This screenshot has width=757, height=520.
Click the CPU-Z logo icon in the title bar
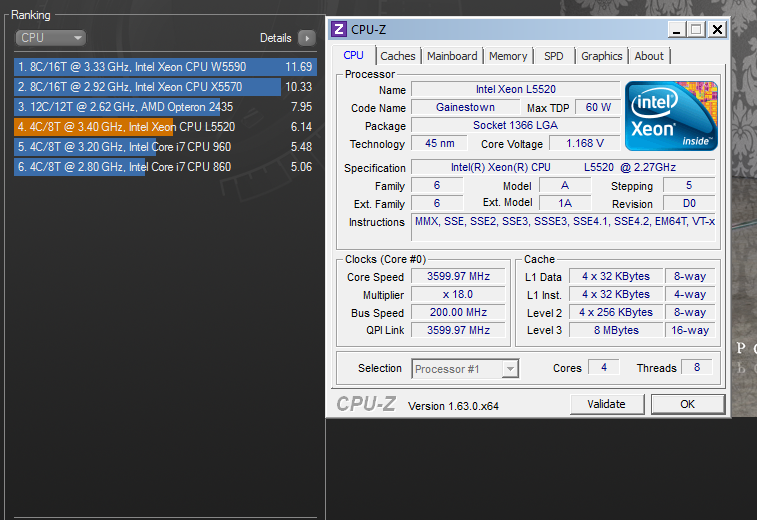tap(339, 29)
